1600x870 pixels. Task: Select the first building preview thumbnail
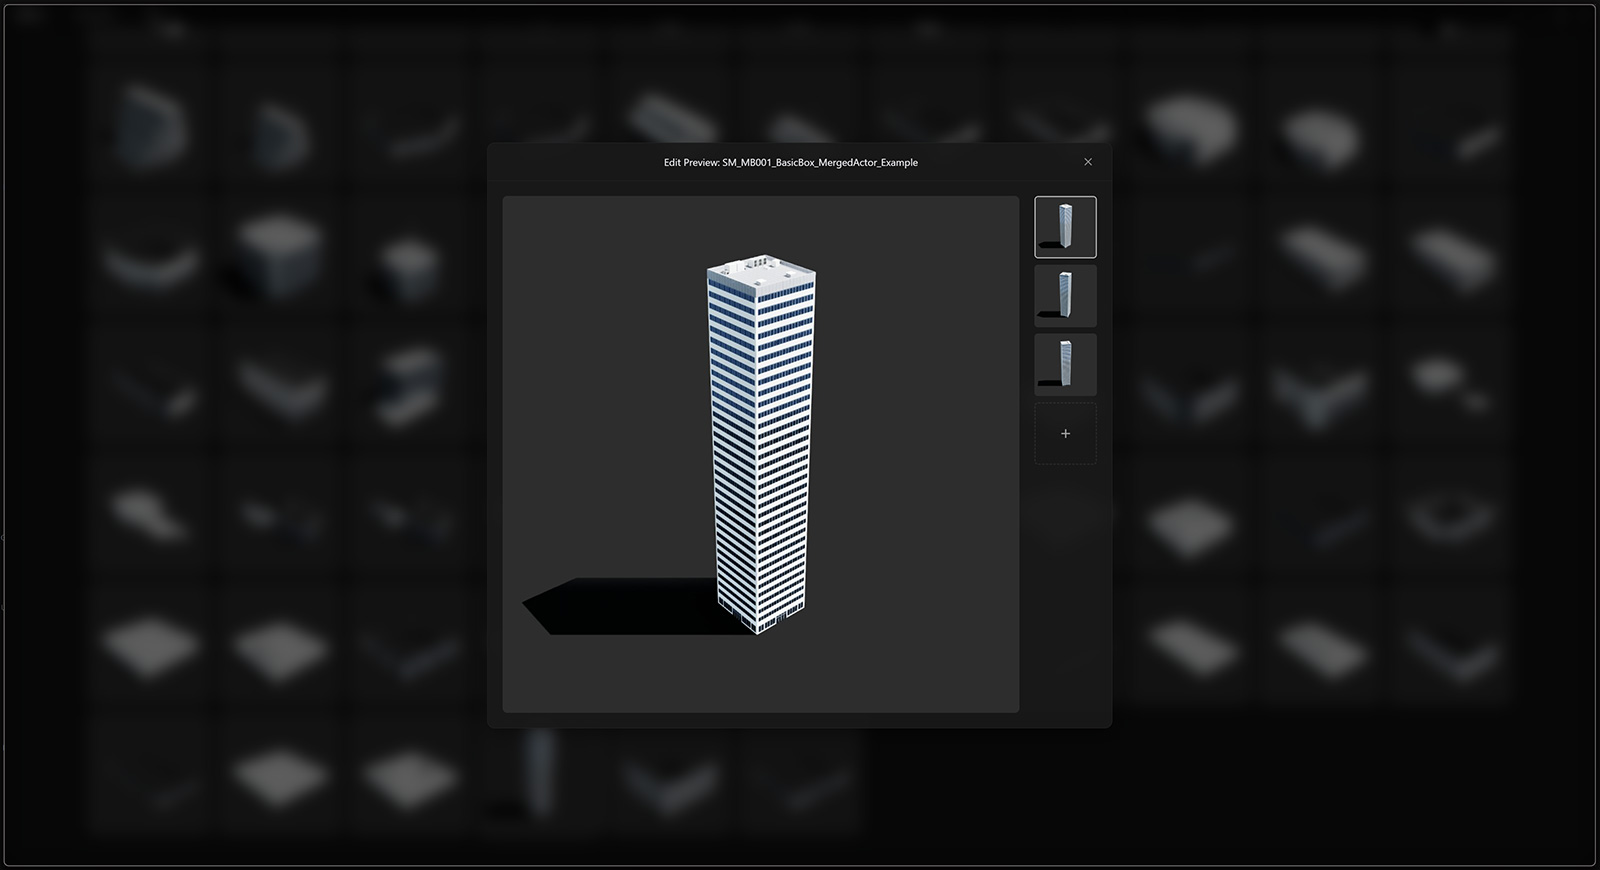1065,227
